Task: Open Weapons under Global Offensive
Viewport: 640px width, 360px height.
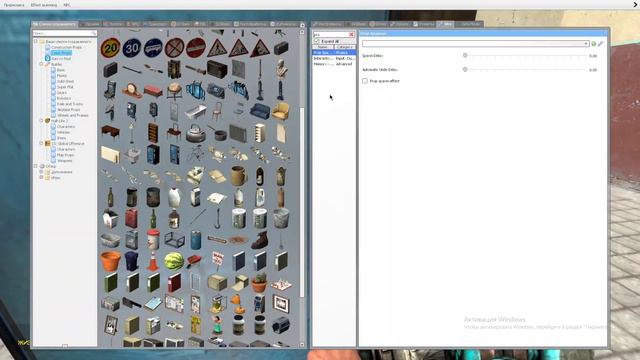Action: (x=64, y=161)
